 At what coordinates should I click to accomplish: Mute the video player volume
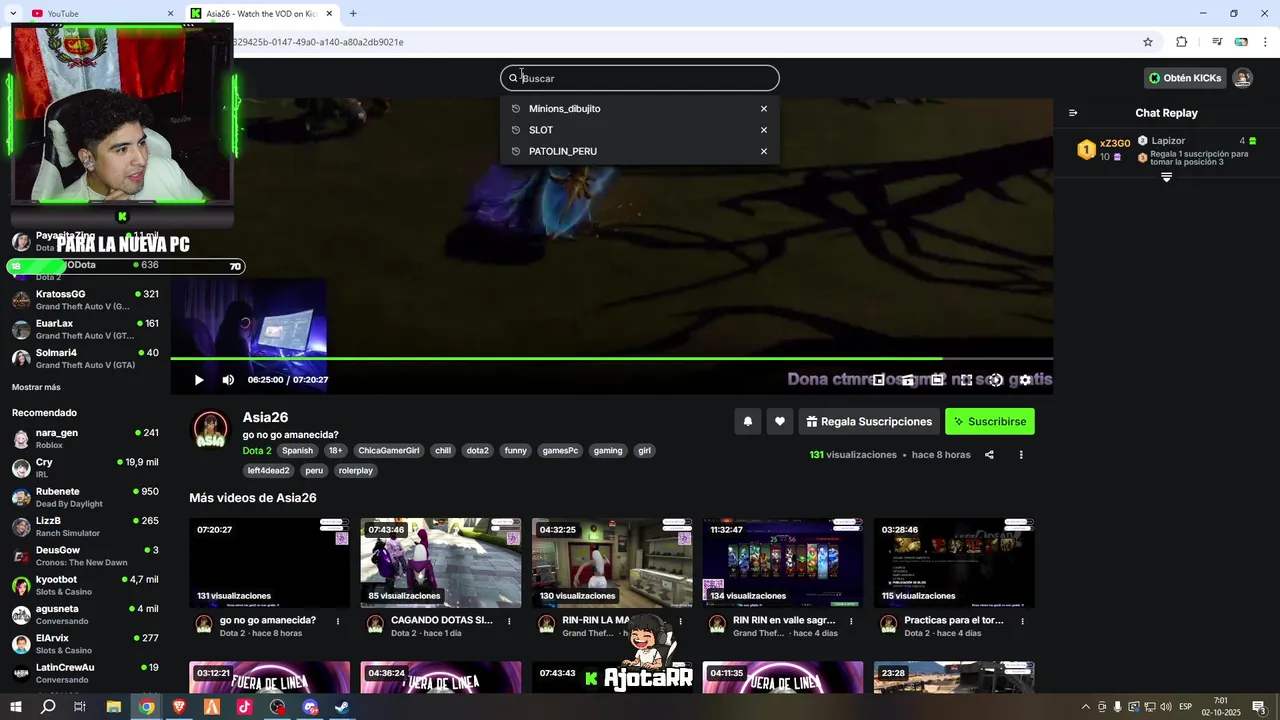[228, 380]
